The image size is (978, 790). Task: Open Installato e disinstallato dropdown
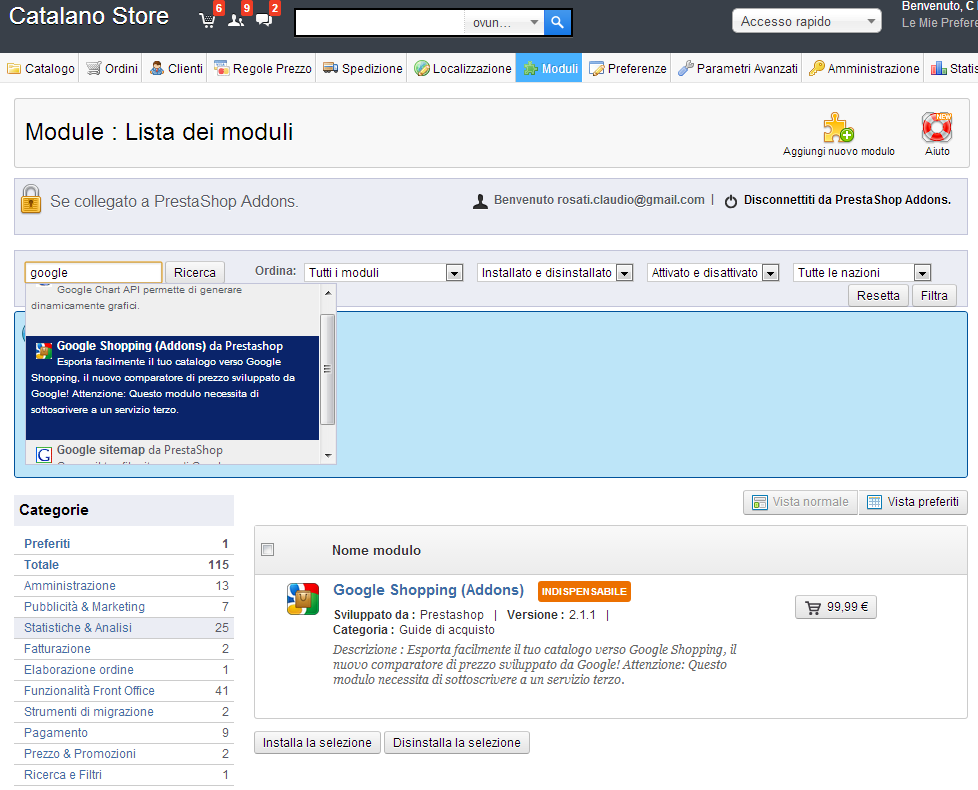click(555, 272)
